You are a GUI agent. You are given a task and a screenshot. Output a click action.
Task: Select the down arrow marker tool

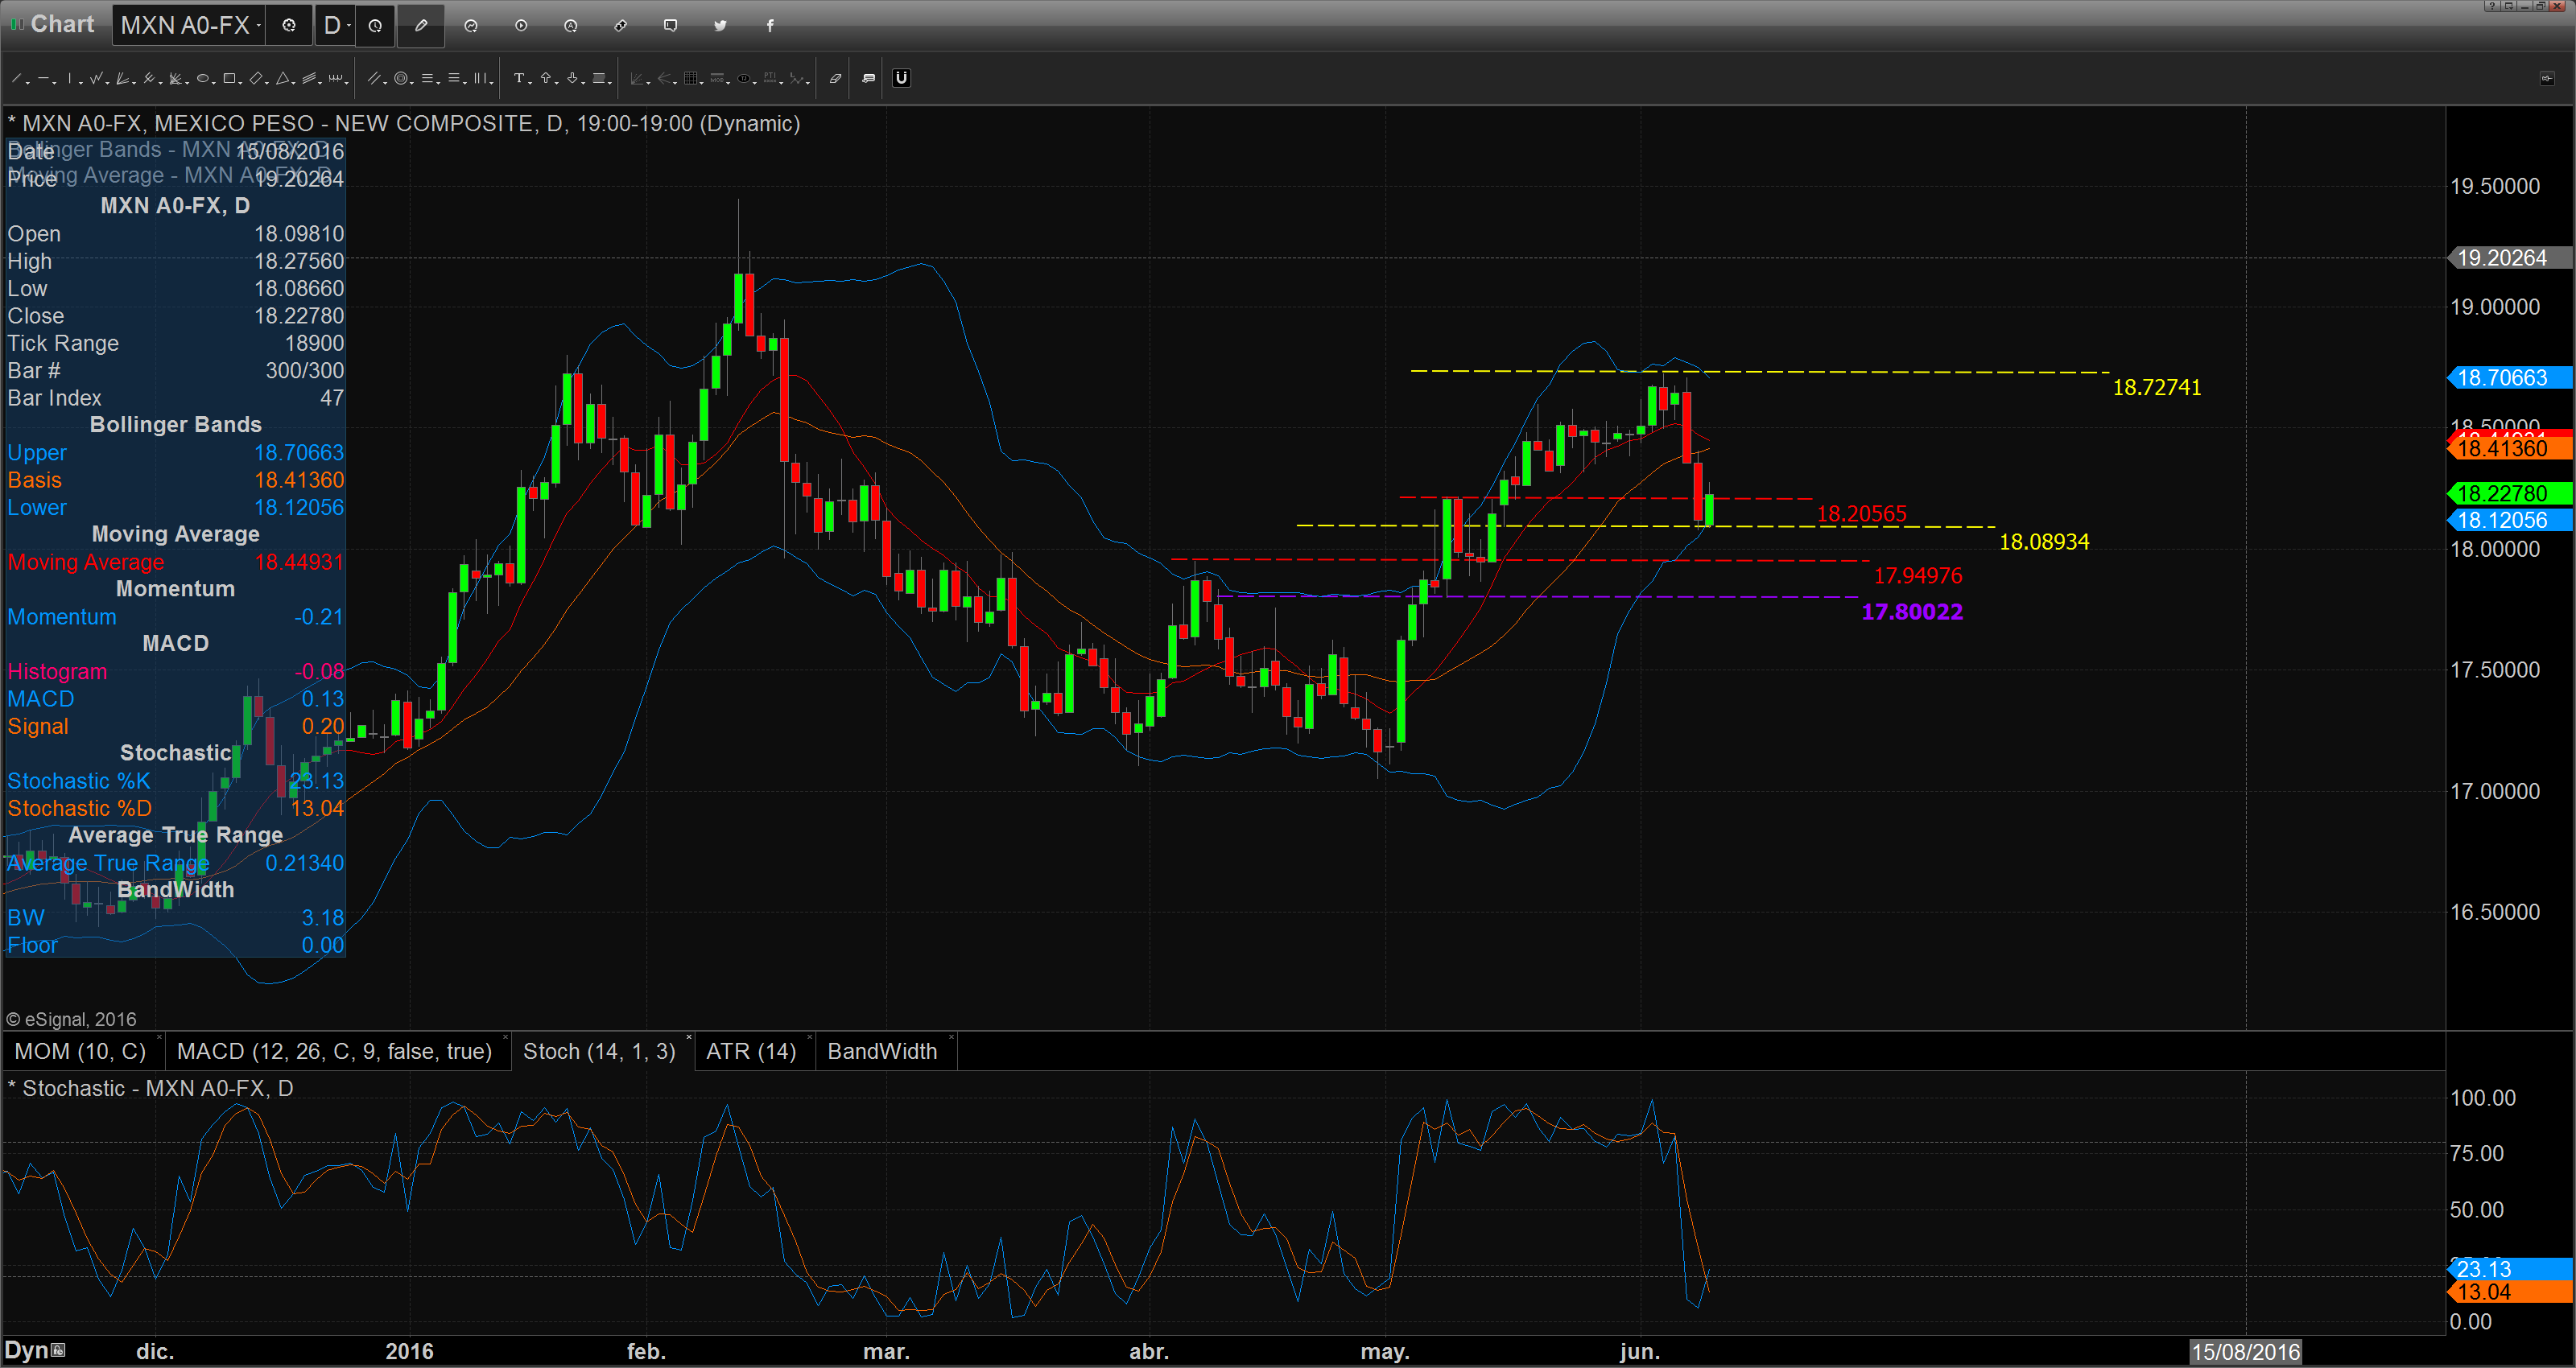pos(572,78)
